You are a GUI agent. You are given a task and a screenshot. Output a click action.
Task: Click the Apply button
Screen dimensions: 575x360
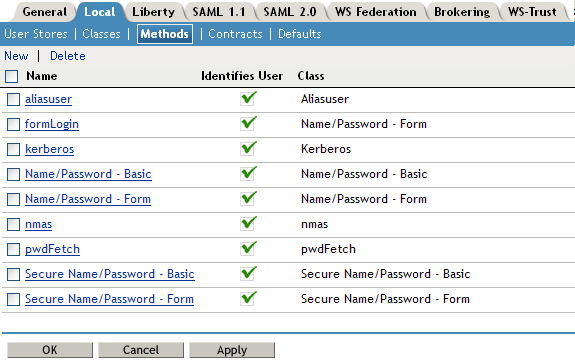(232, 350)
